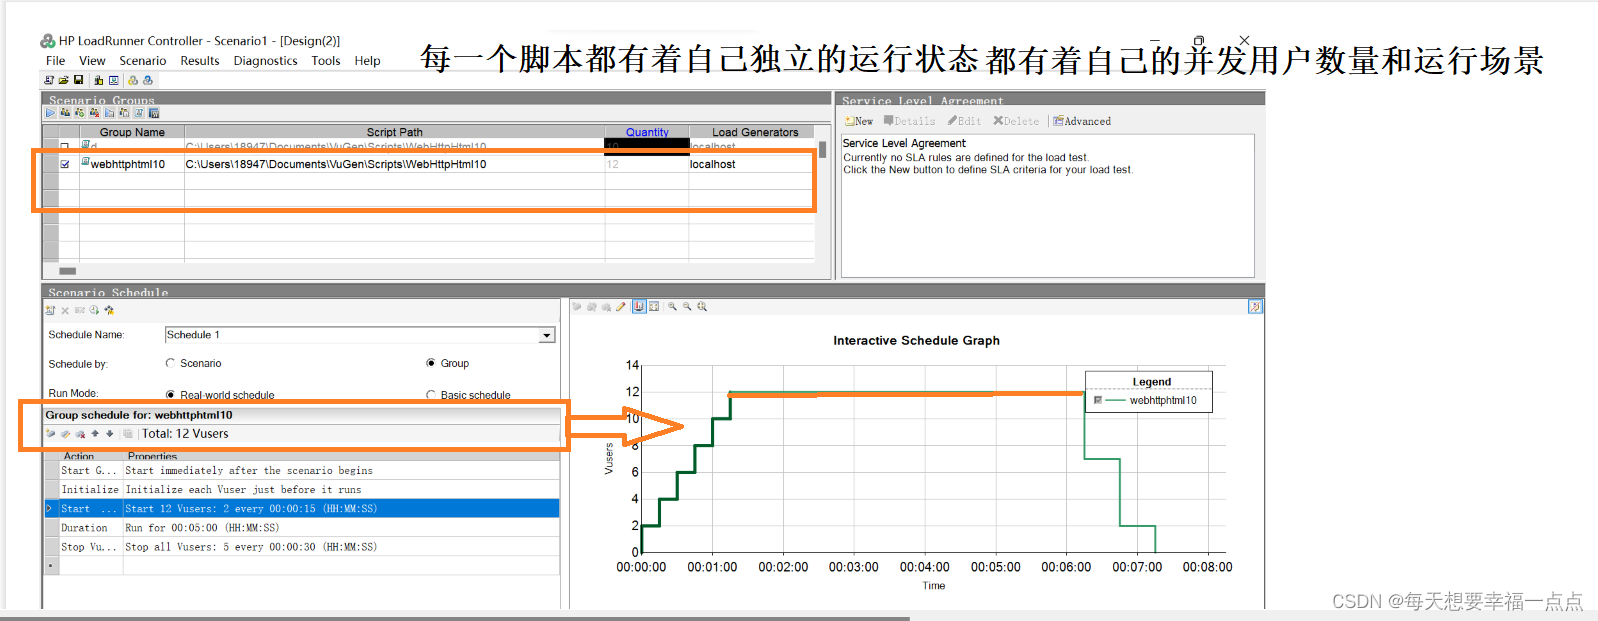
Task: Click the zoom reset magnifier in graph toolbar
Action: pyautogui.click(x=702, y=307)
